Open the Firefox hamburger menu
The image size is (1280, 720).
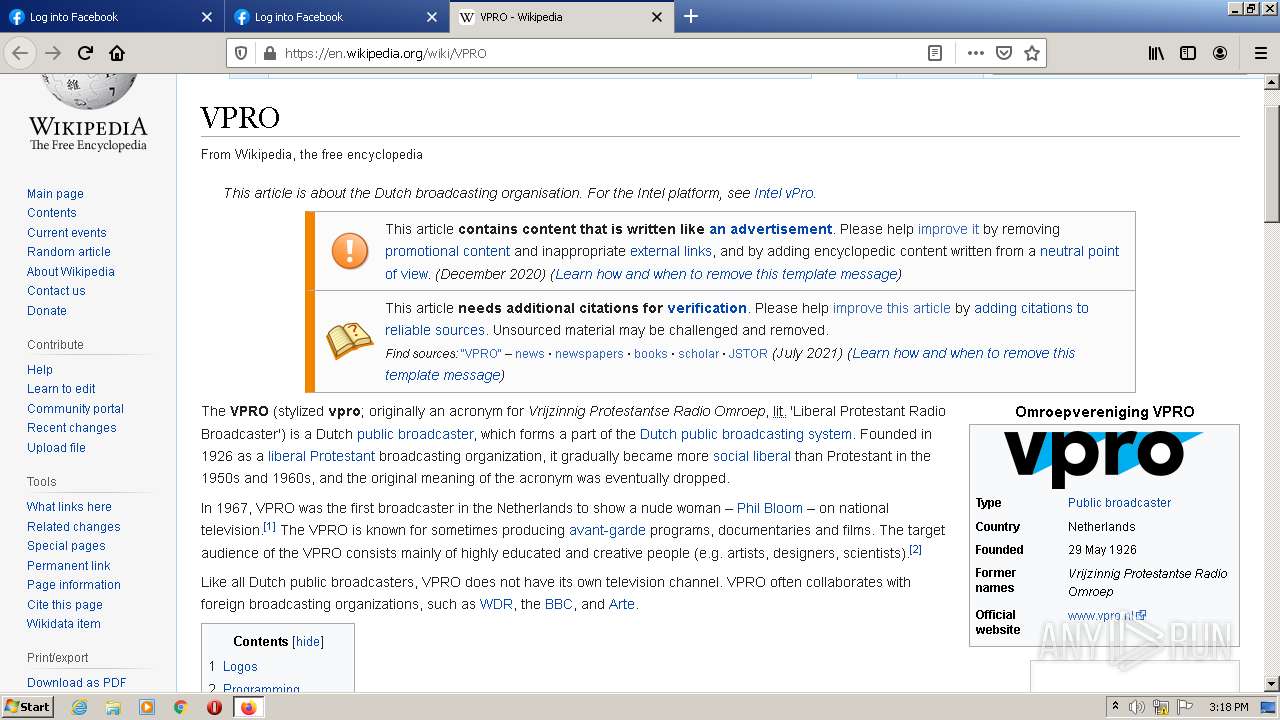pos(1260,53)
